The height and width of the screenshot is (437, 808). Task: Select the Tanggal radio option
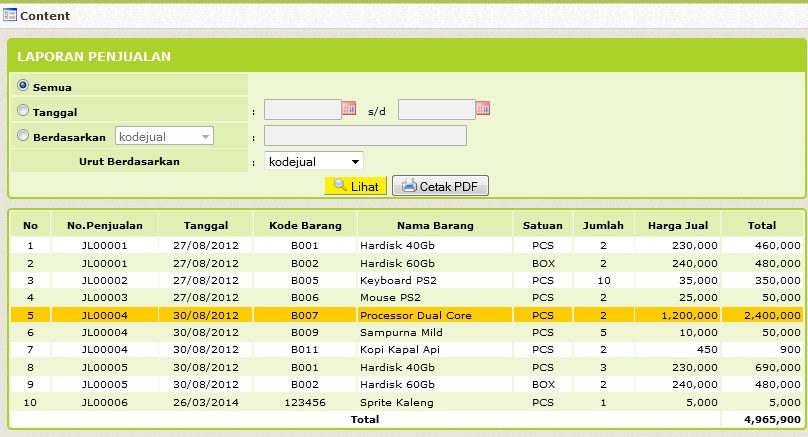click(23, 110)
